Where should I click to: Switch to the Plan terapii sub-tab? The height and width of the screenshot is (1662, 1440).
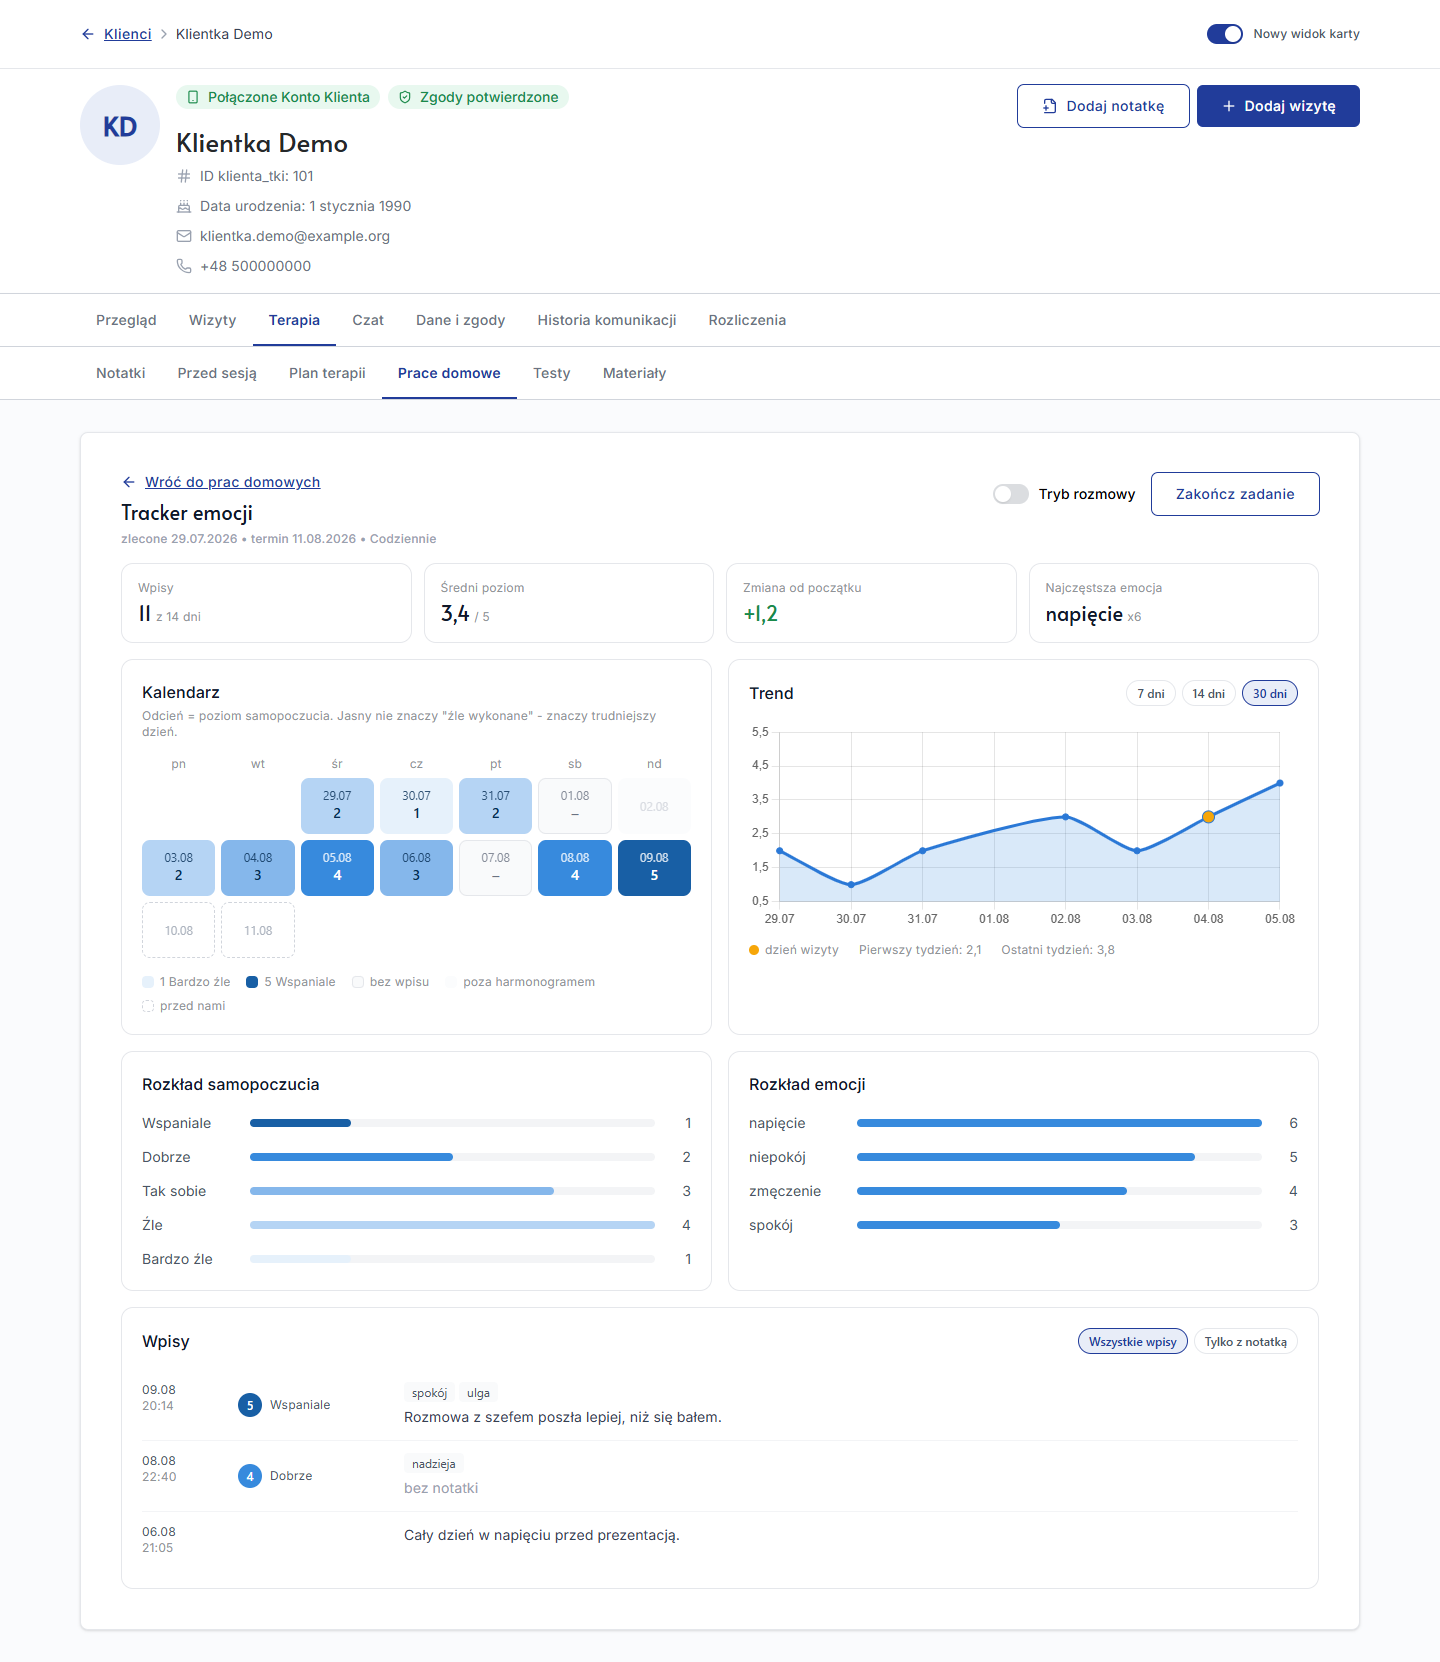coord(327,373)
